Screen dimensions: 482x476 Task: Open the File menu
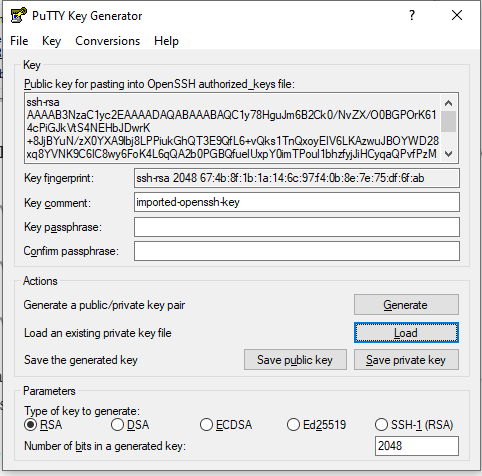[19, 41]
